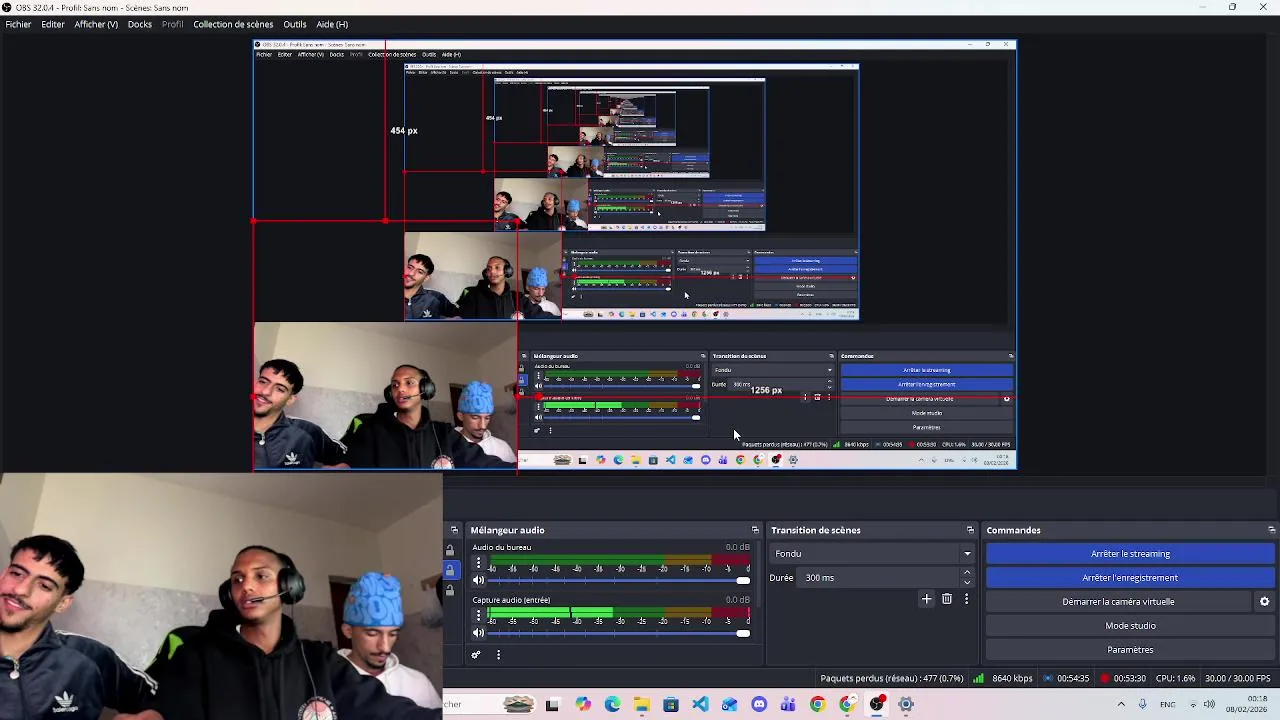
Task: Open the Profil menu
Action: pyautogui.click(x=173, y=24)
